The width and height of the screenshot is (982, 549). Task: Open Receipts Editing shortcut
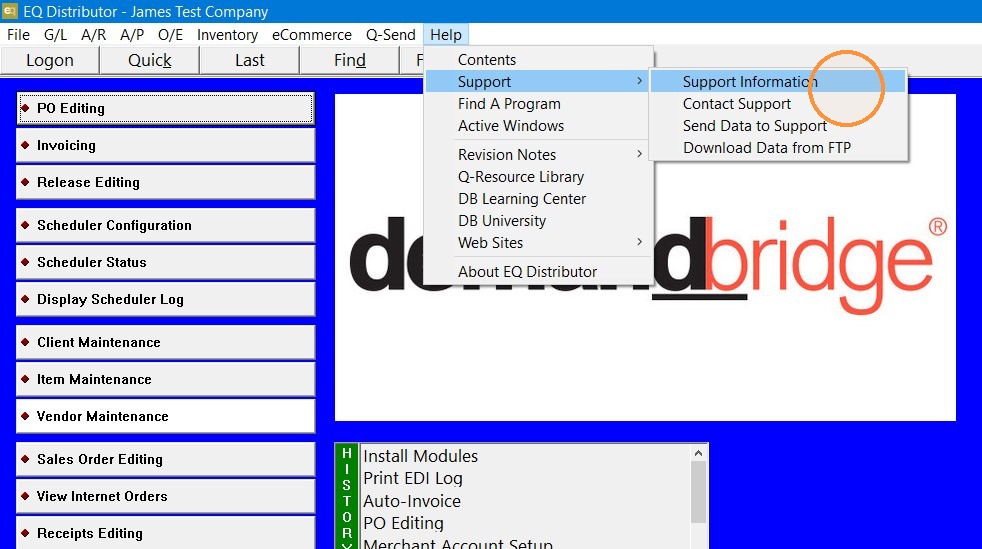pyautogui.click(x=165, y=533)
